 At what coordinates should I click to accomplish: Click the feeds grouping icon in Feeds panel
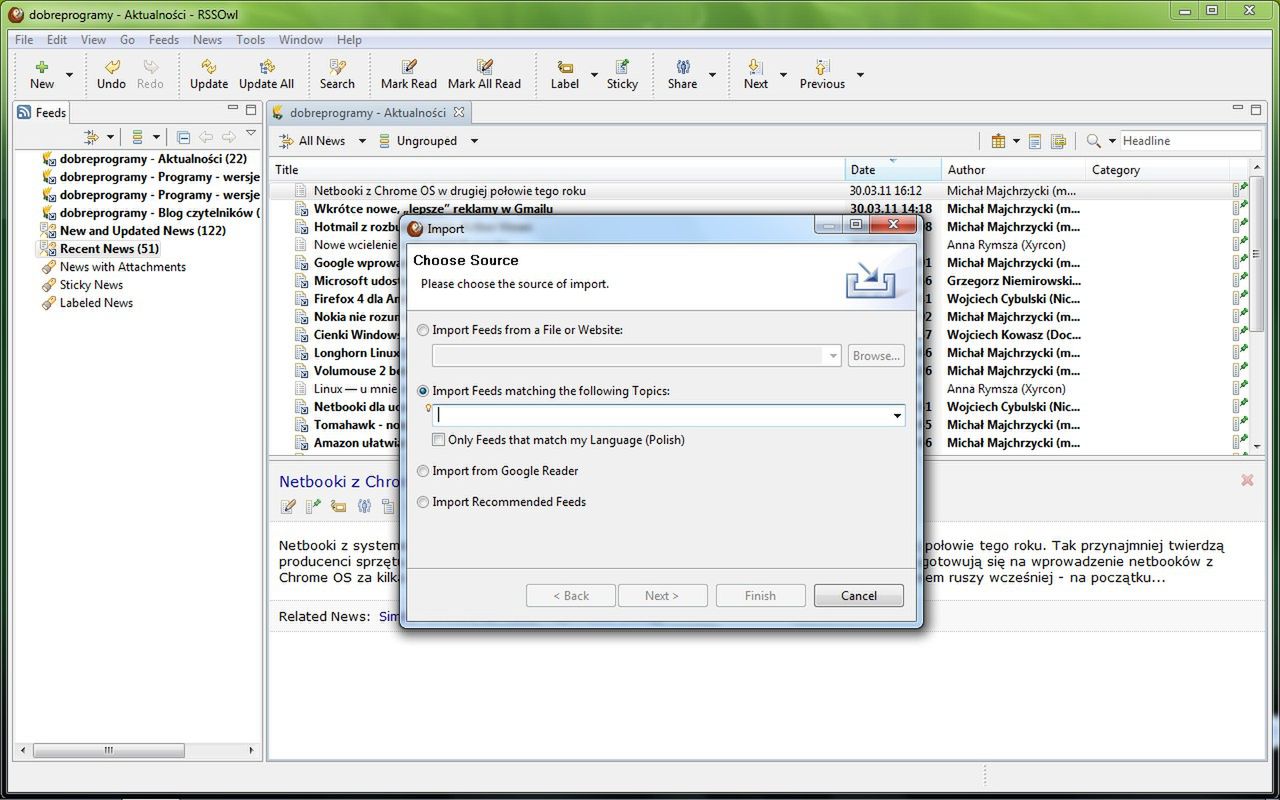(138, 137)
